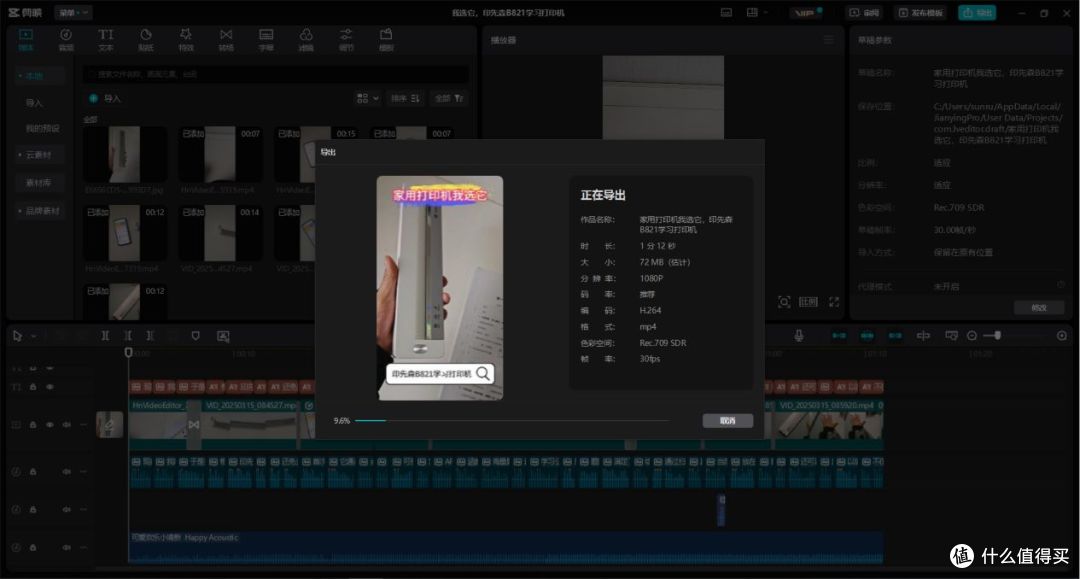Click the timeline playhead marker
Image resolution: width=1080 pixels, height=579 pixels.
pos(128,352)
